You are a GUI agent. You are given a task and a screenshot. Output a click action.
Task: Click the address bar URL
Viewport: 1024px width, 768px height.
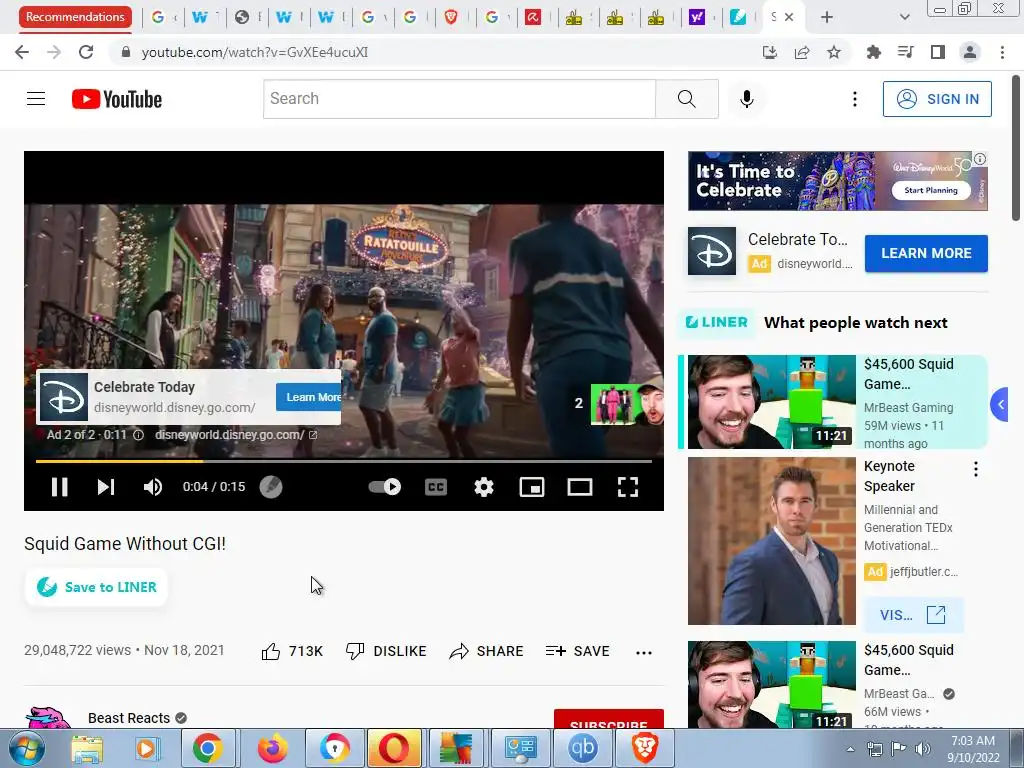(x=255, y=52)
